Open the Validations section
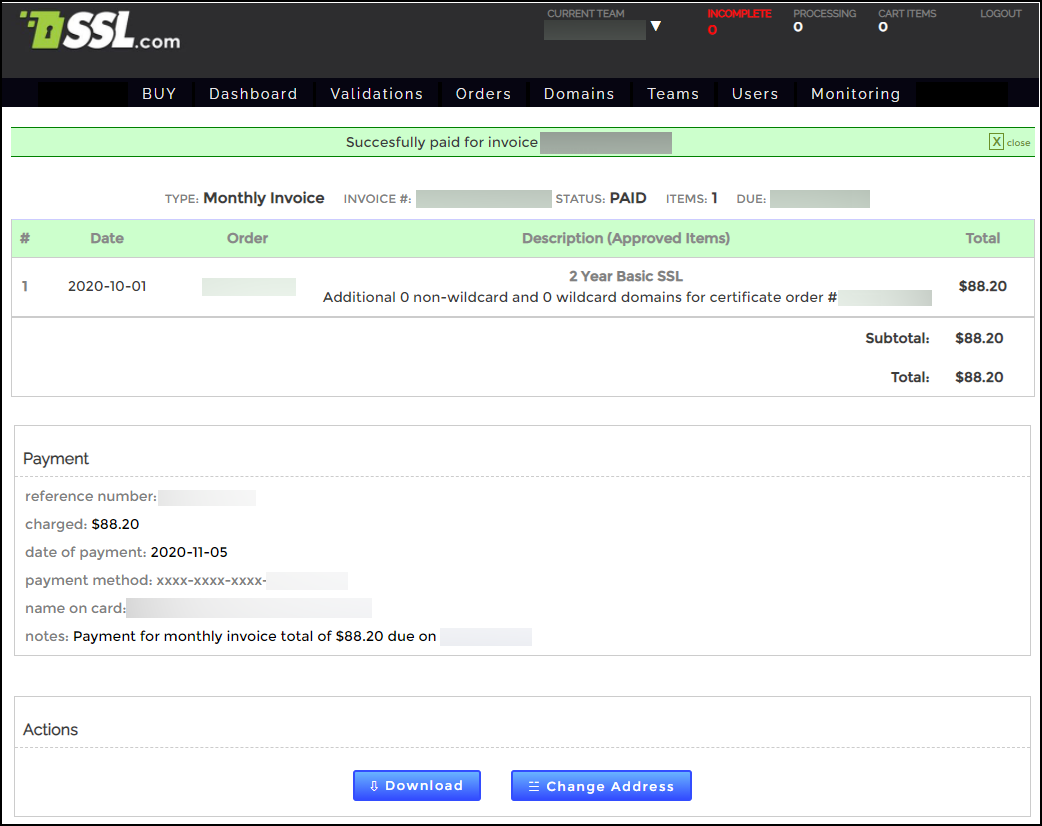Viewport: 1042px width, 826px height. (376, 94)
